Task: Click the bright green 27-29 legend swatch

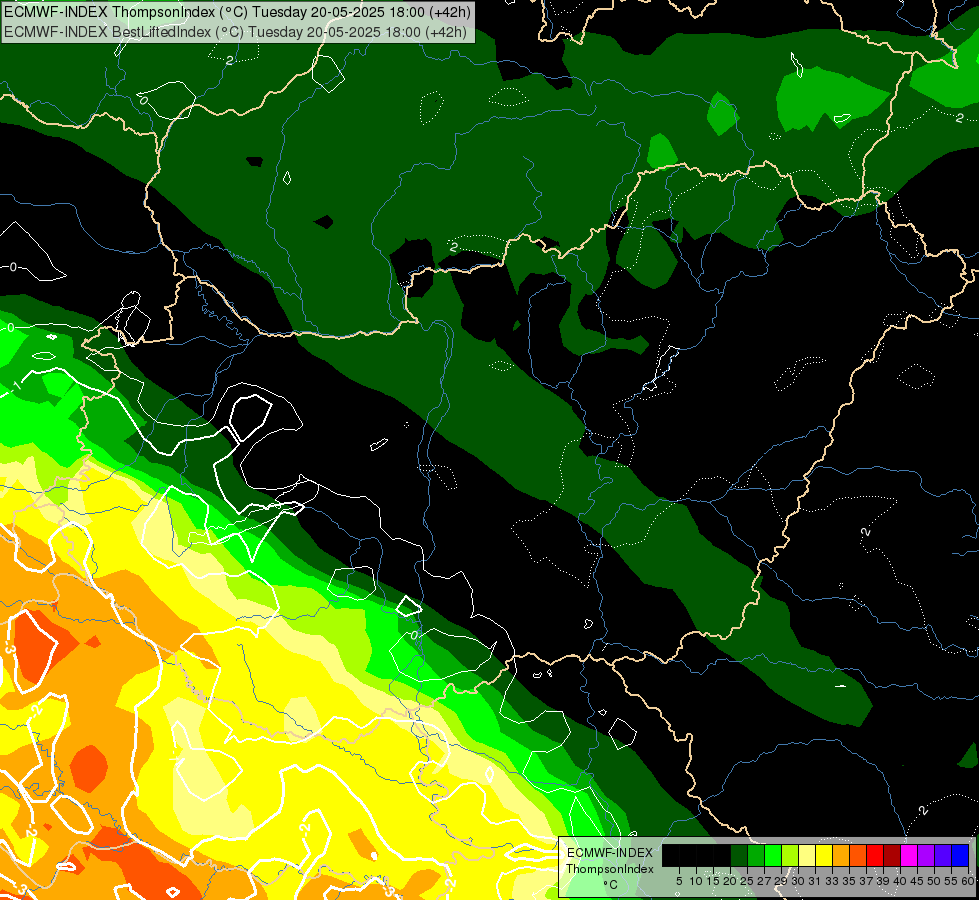Action: tap(773, 856)
